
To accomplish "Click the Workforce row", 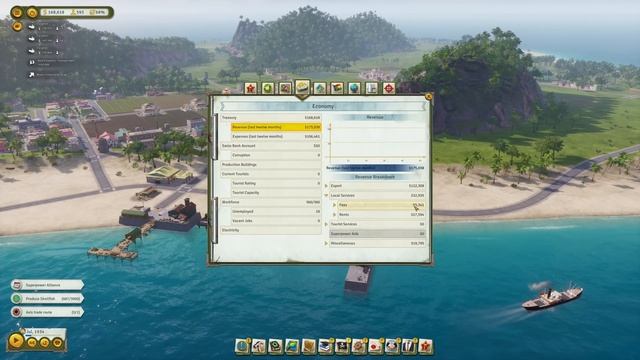I will (x=271, y=202).
